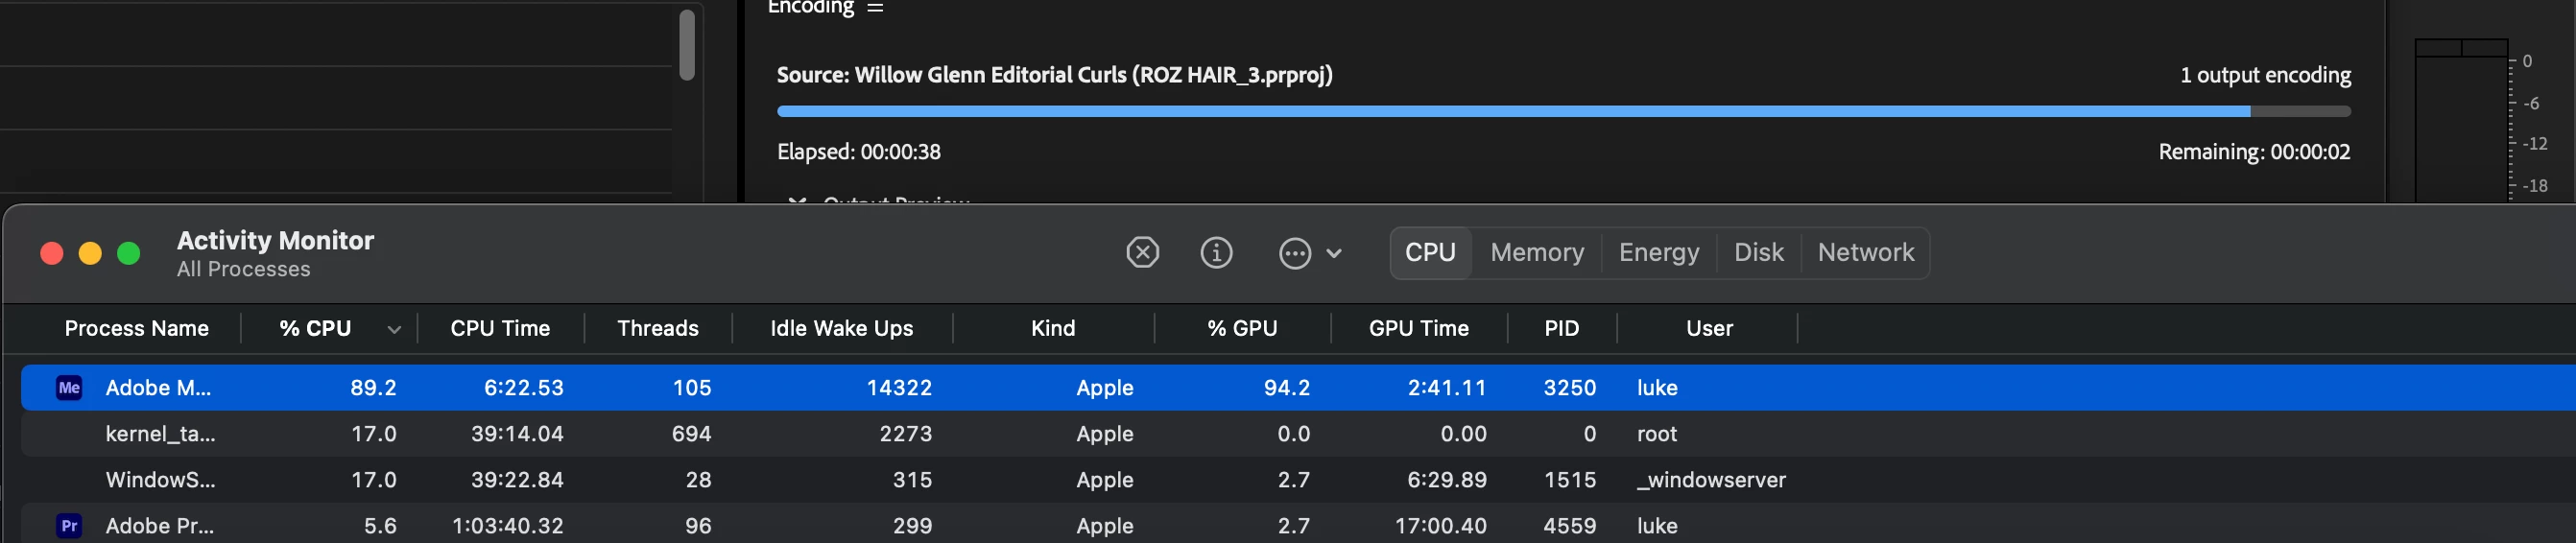The image size is (2576, 543).
Task: Click PID 4559 cell
Action: click(1570, 525)
